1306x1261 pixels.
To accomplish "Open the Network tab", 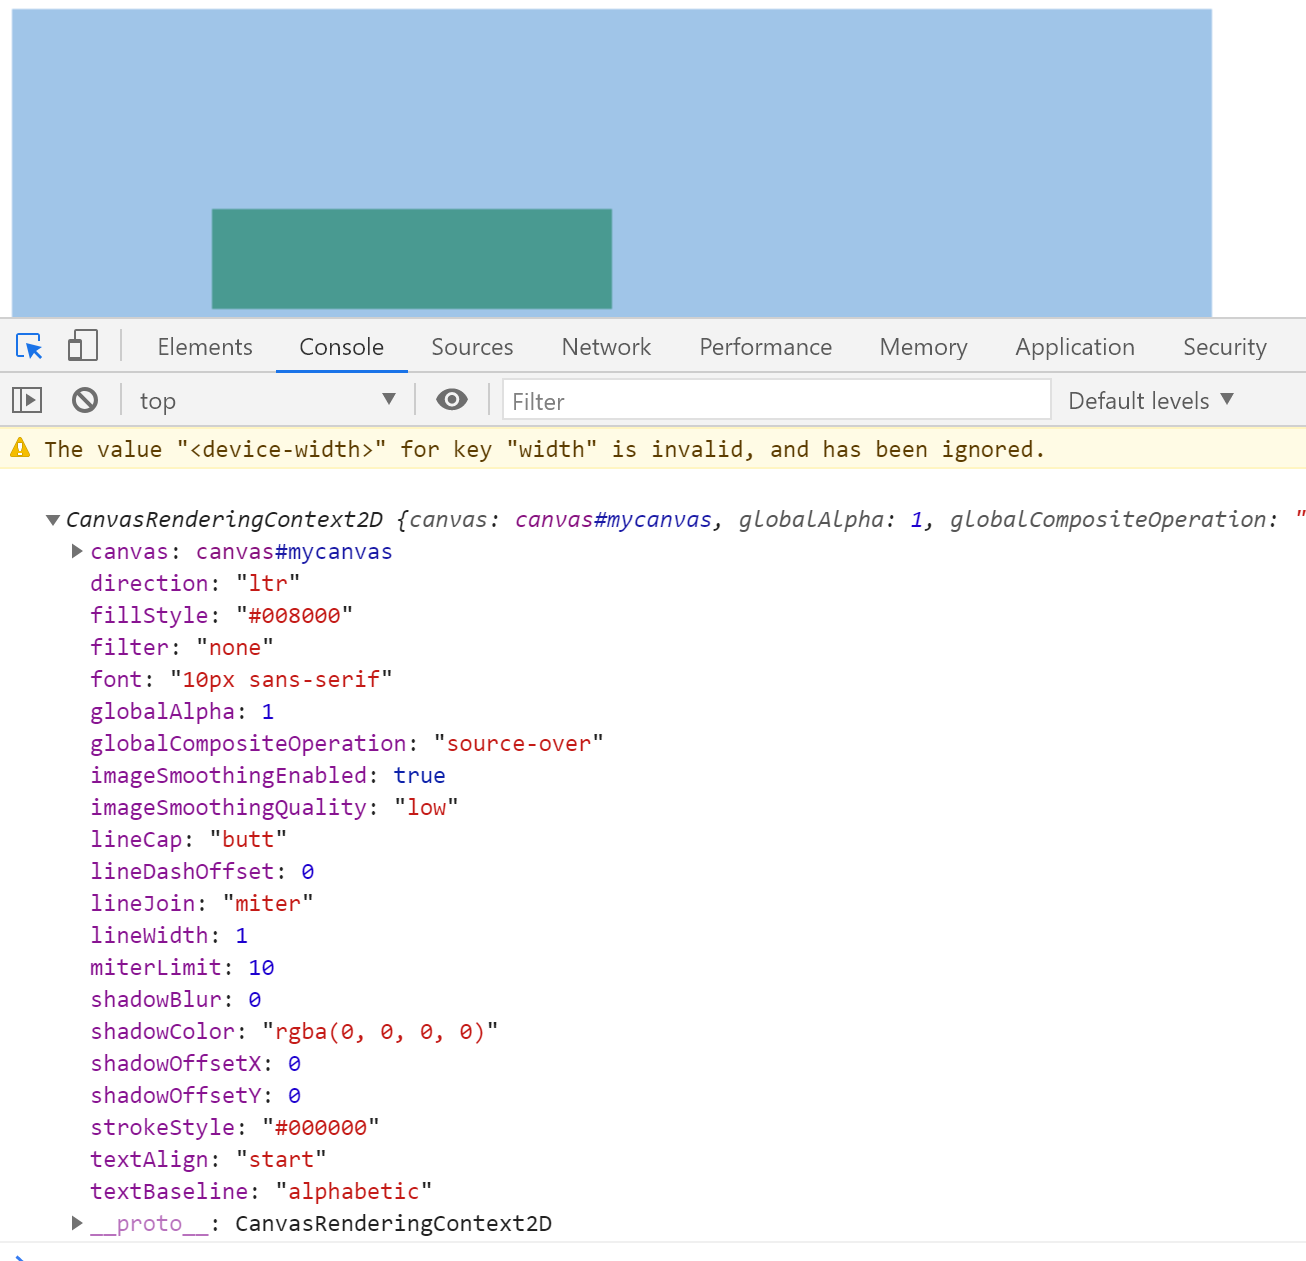I will click(x=606, y=347).
